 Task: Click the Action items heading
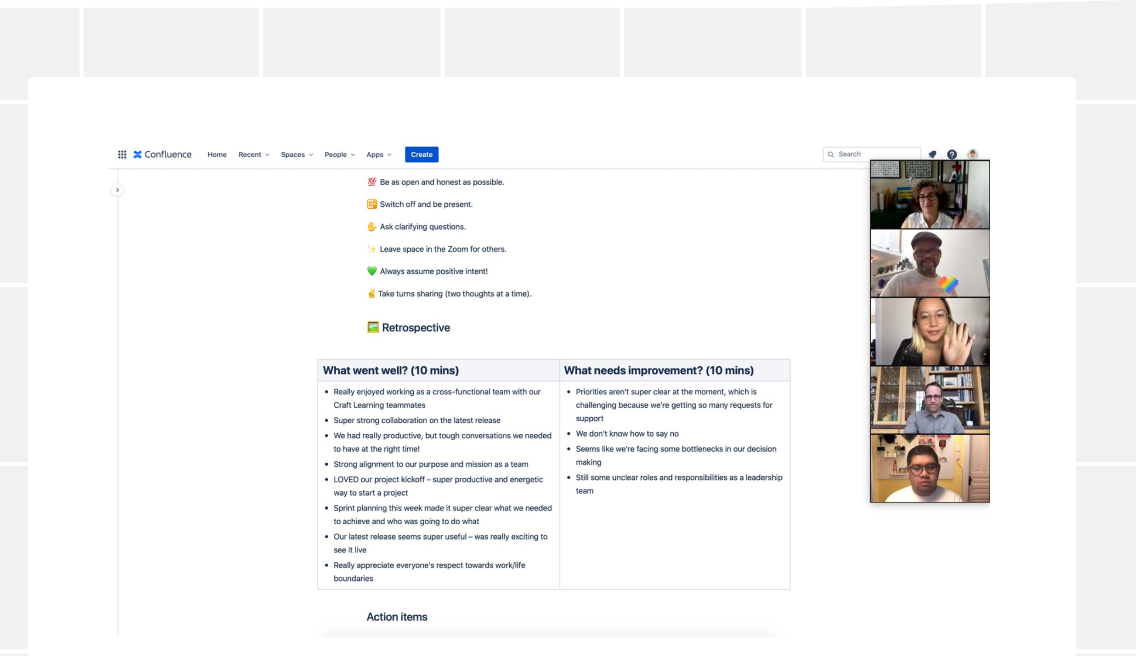(x=397, y=617)
